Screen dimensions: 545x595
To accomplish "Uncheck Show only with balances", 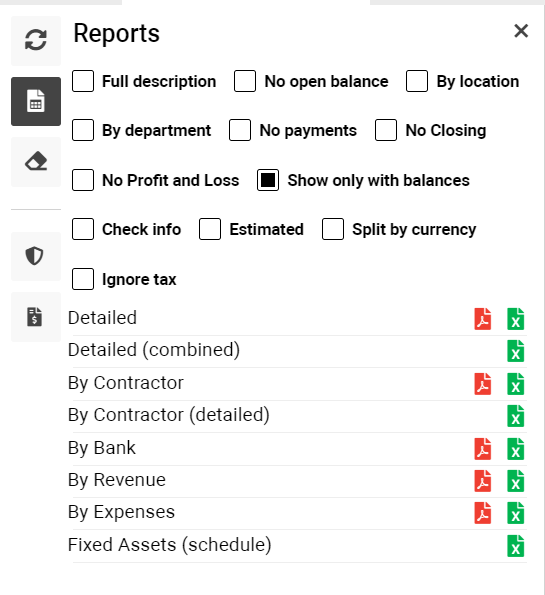I will (268, 180).
